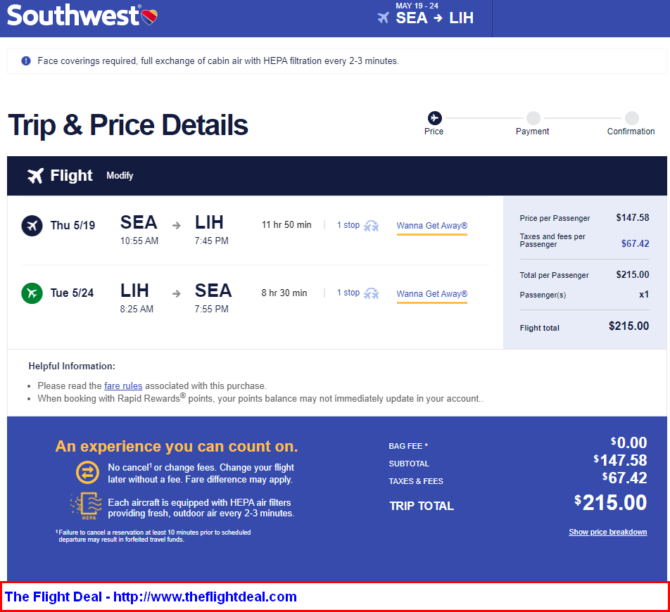
Task: Open Wanna Get Away fare for outbound flight
Action: click(x=432, y=226)
